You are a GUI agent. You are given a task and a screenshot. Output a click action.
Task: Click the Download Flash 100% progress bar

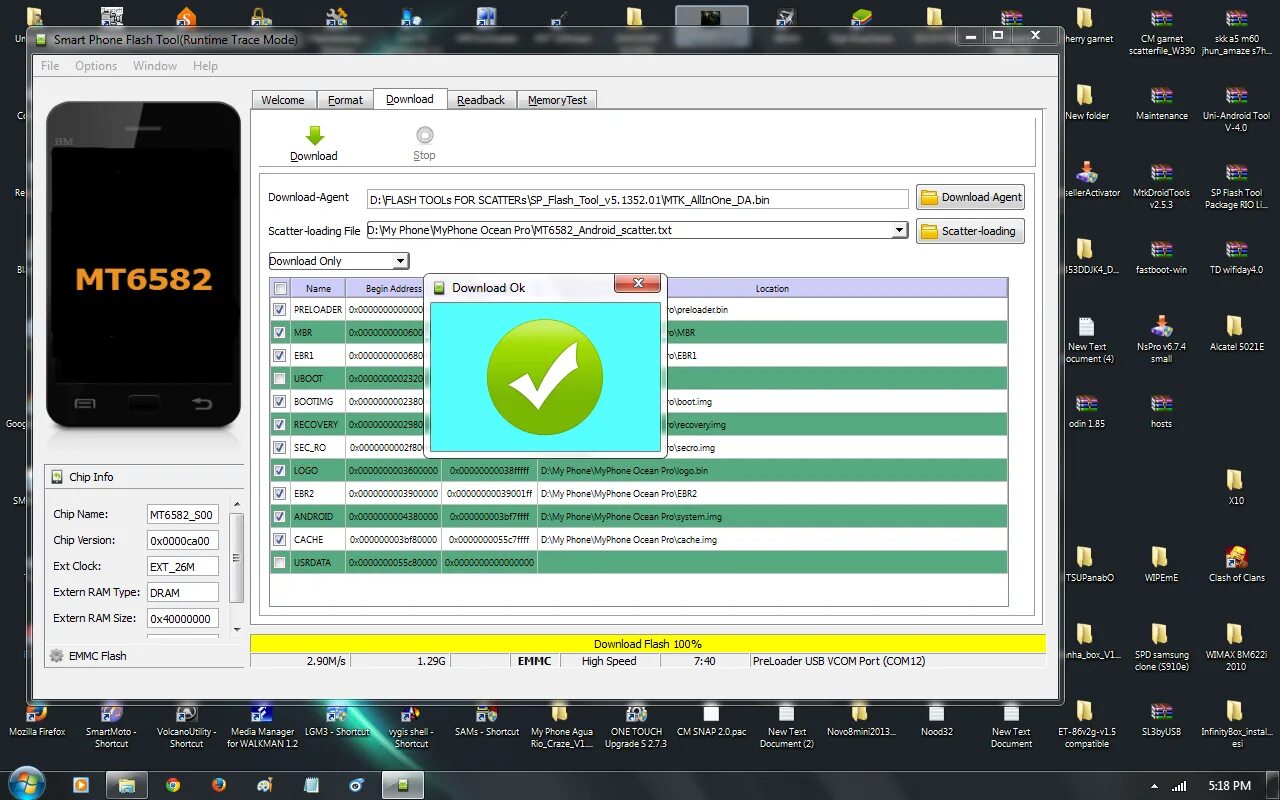648,644
